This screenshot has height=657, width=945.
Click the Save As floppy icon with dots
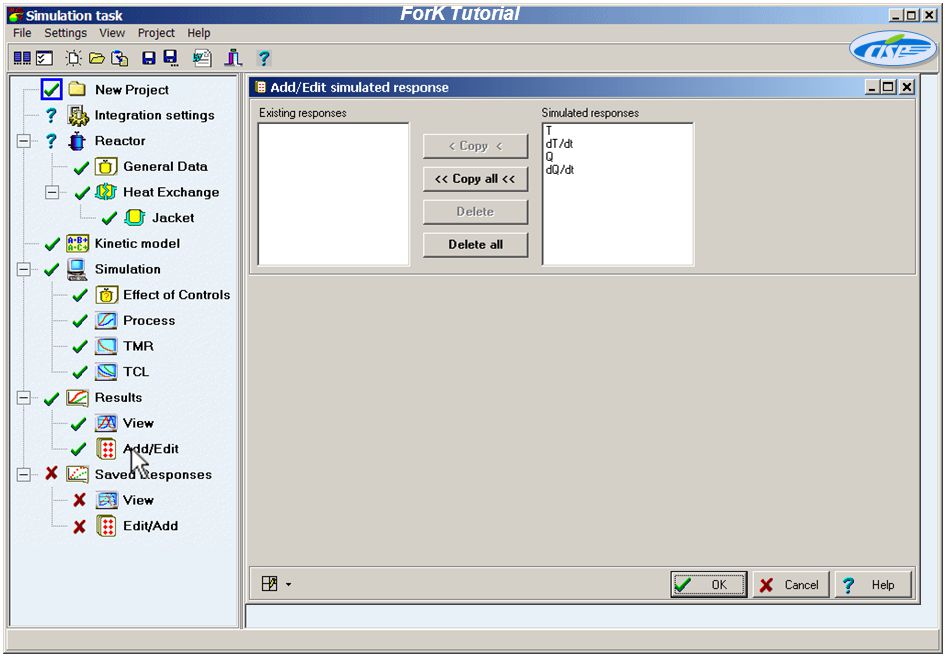tap(171, 58)
